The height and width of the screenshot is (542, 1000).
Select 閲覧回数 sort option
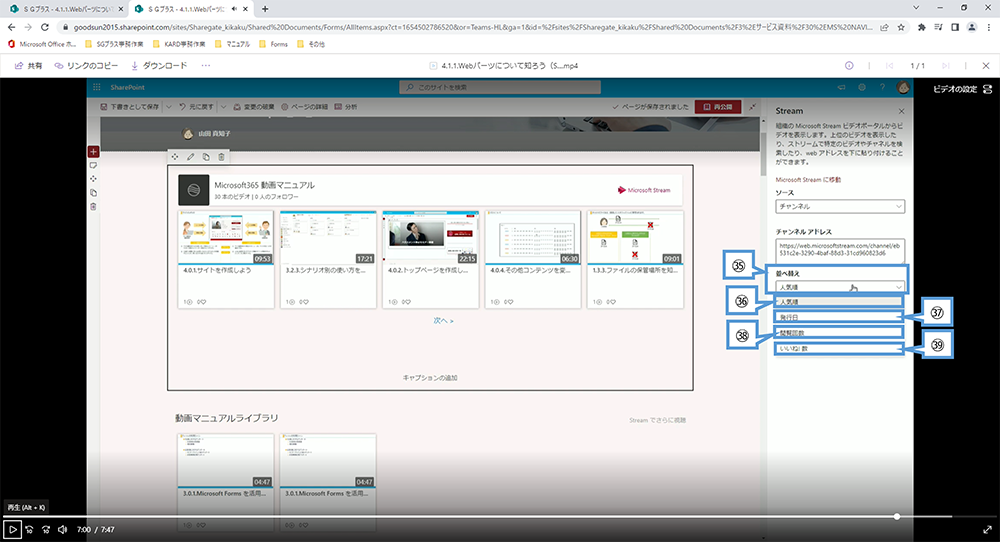[x=839, y=333]
